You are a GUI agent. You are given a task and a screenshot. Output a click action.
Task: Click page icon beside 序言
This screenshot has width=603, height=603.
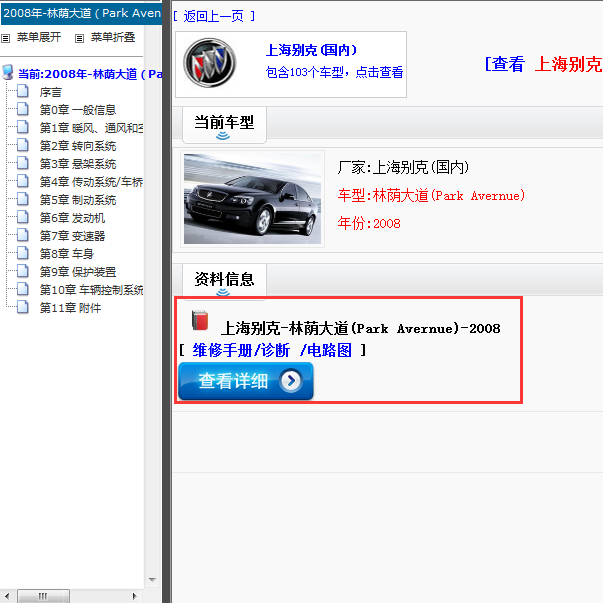(23, 91)
